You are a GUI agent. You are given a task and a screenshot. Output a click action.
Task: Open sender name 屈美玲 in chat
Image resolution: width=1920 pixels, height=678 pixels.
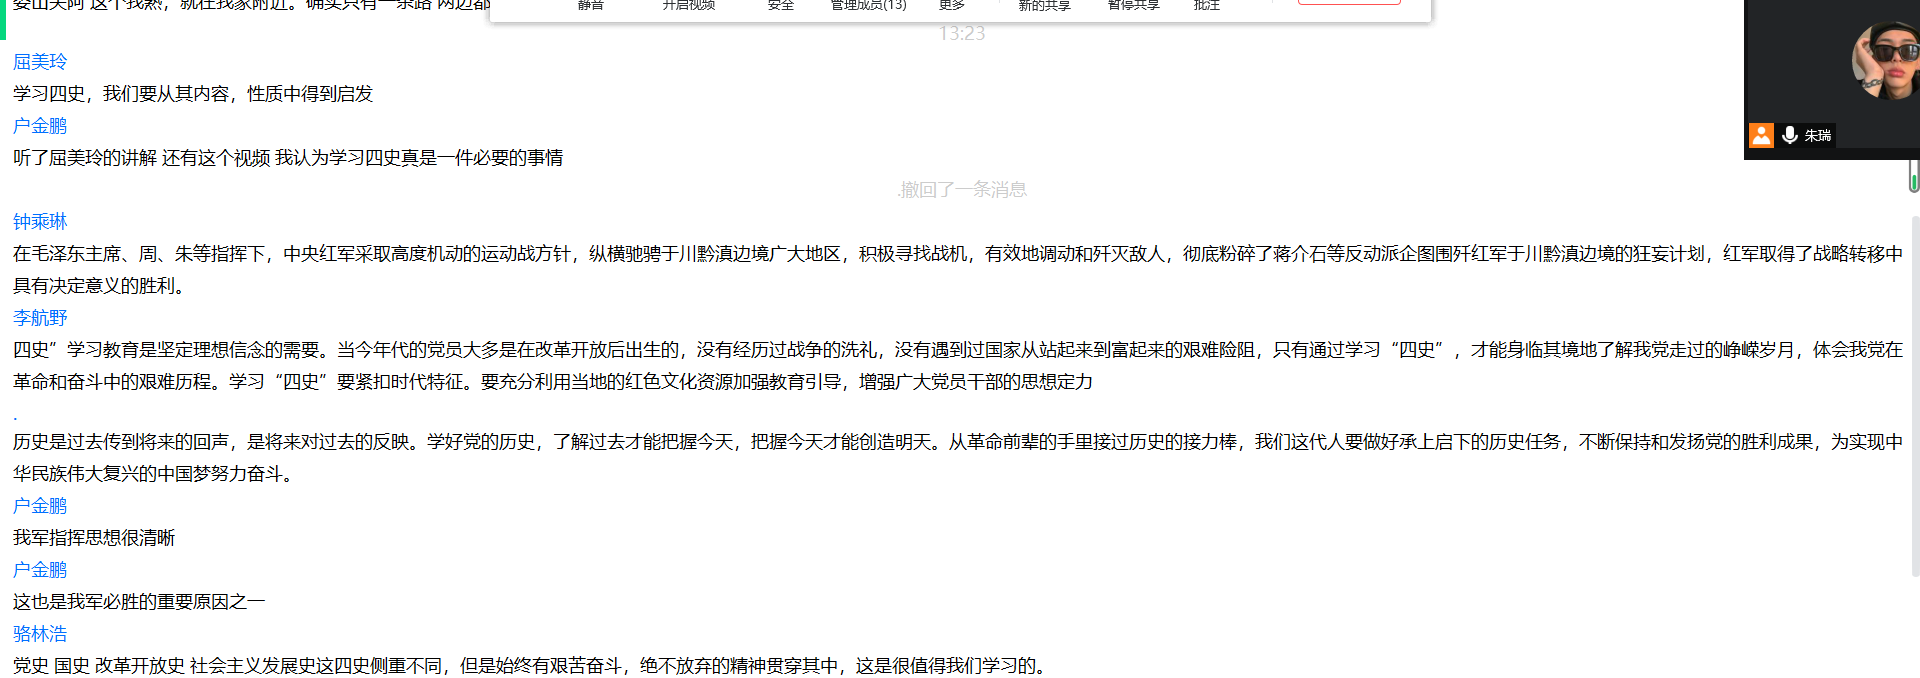40,62
